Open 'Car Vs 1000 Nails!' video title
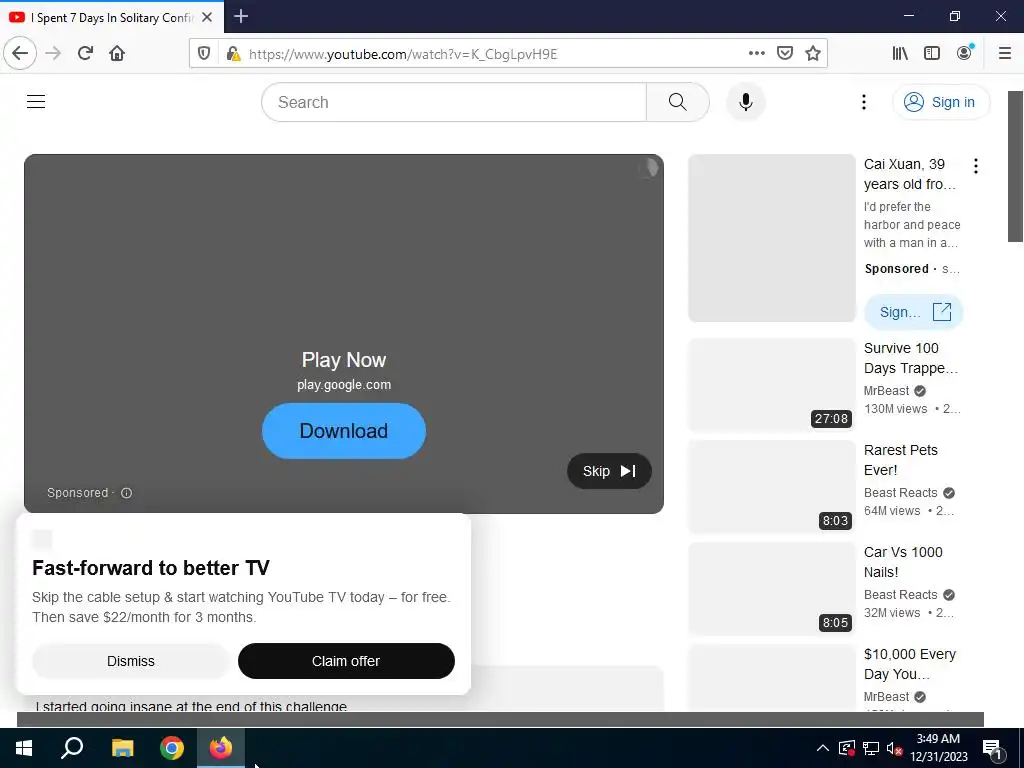Viewport: 1024px width, 768px height. point(903,562)
